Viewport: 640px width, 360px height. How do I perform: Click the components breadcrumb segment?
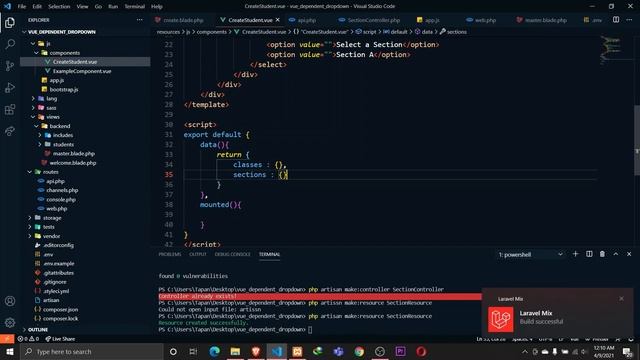click(212, 32)
